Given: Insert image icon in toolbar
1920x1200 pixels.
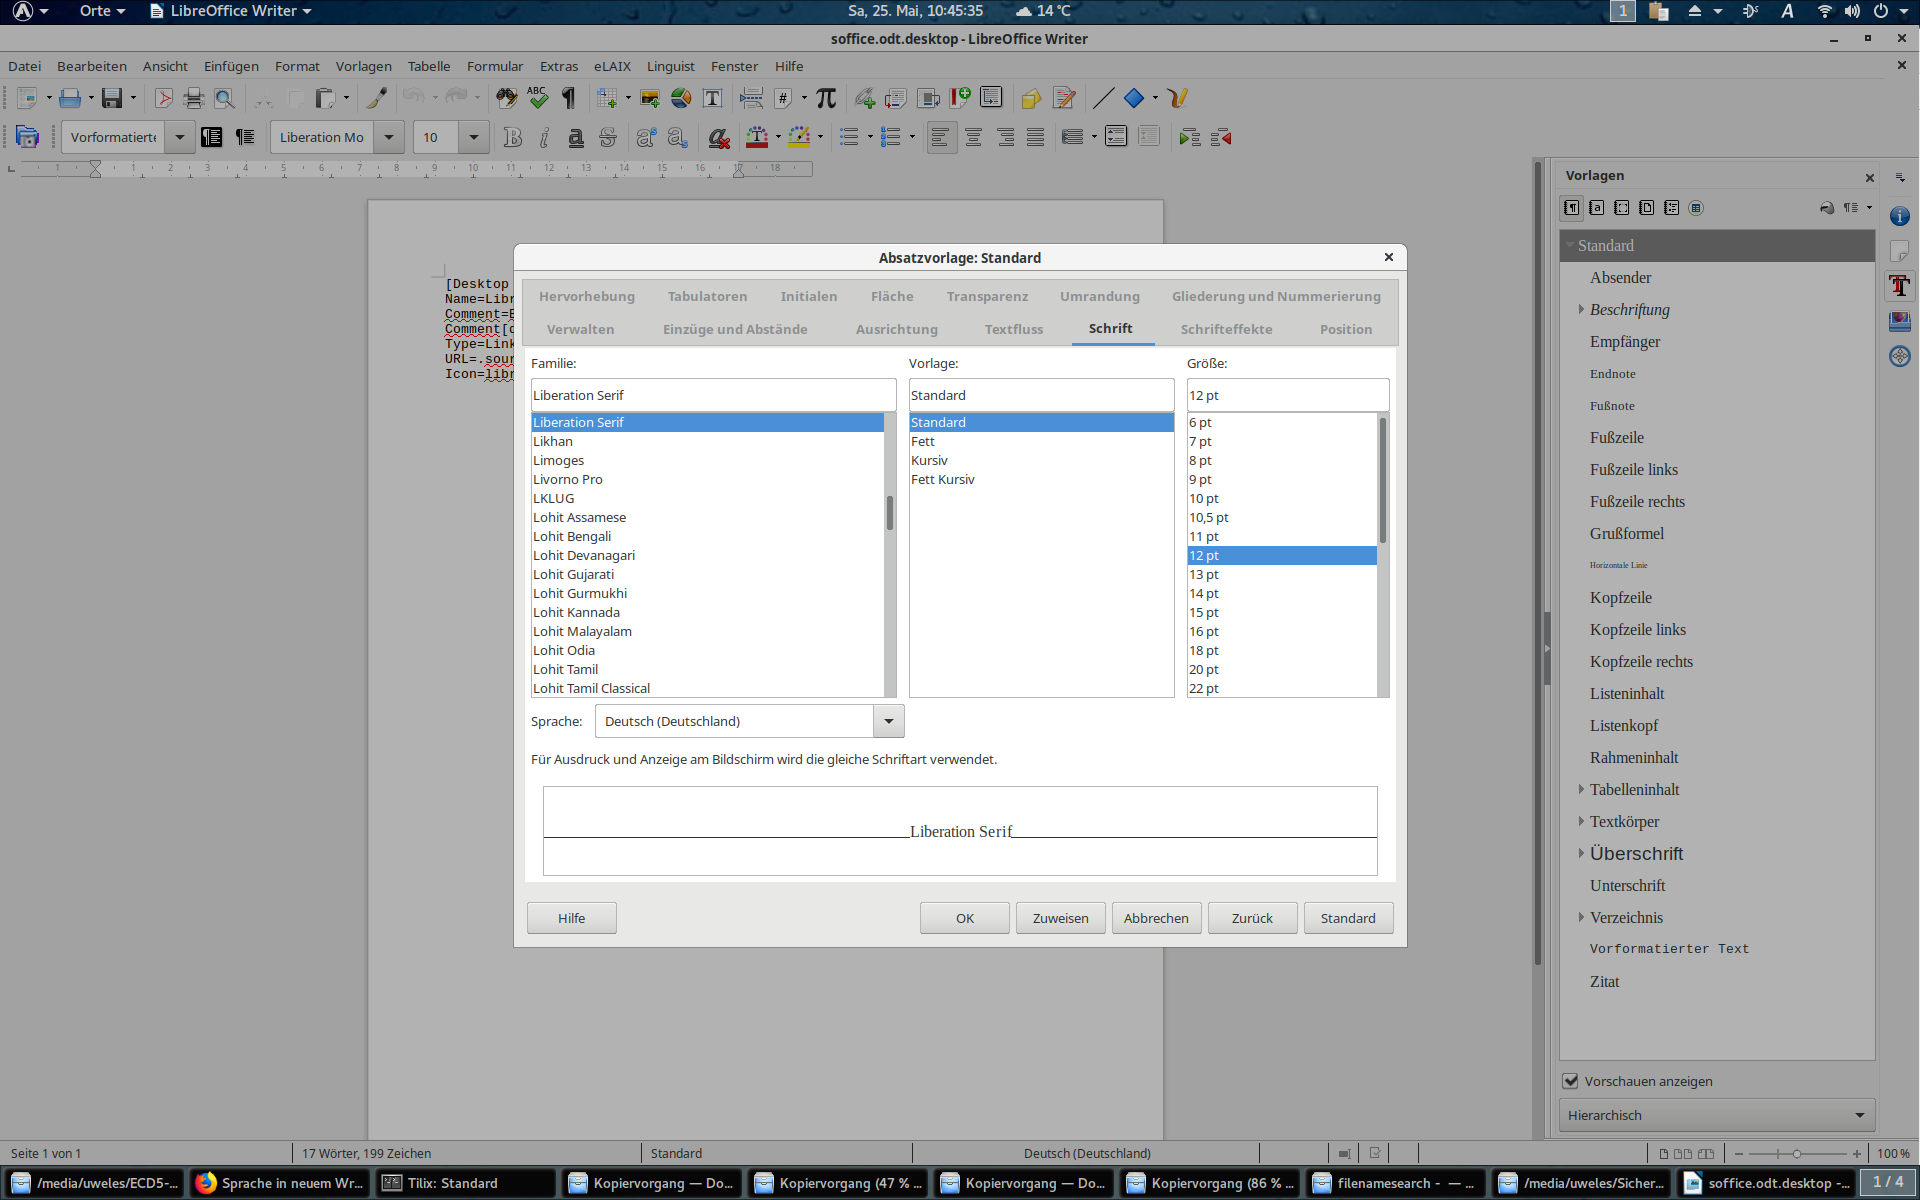Looking at the screenshot, I should [650, 98].
